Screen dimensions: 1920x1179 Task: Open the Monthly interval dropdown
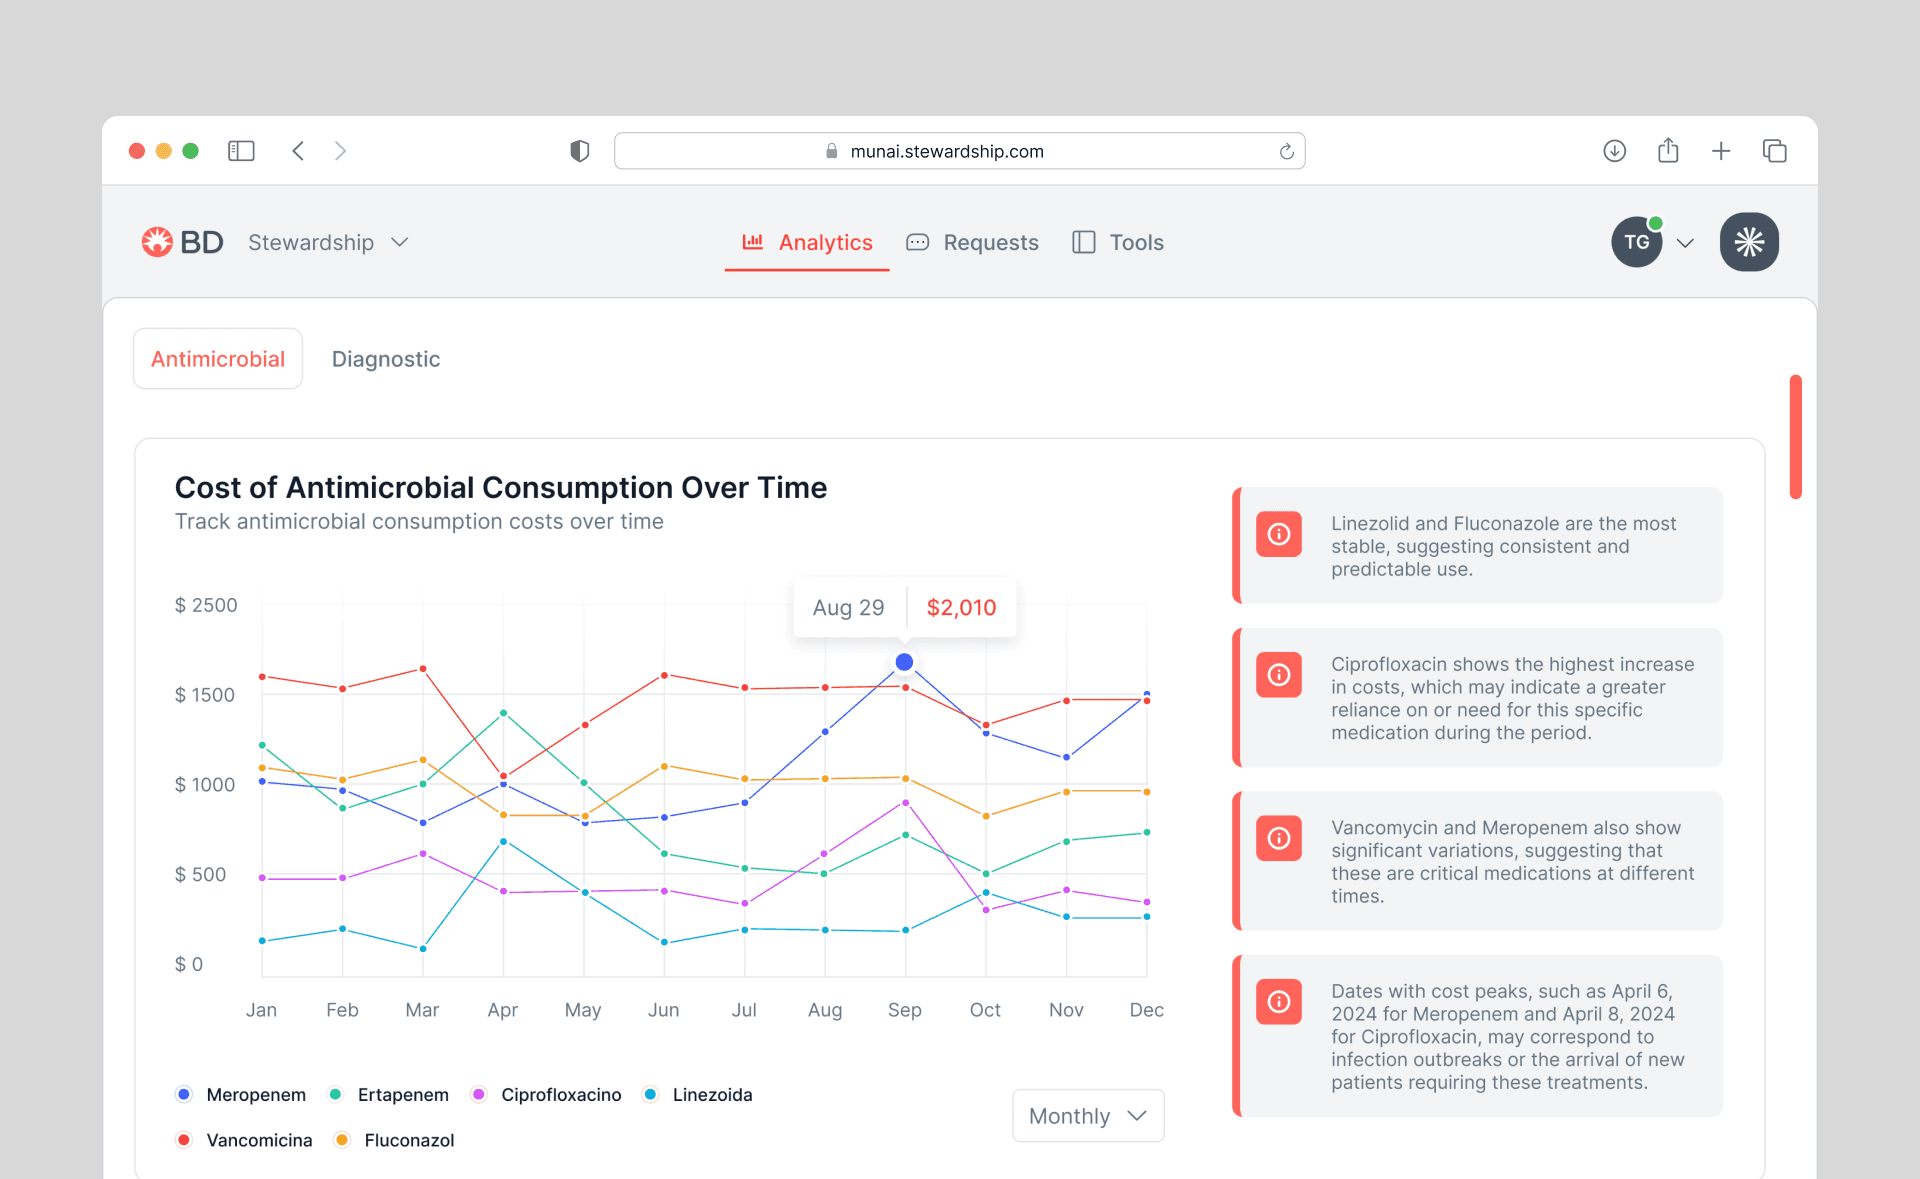(1087, 1116)
